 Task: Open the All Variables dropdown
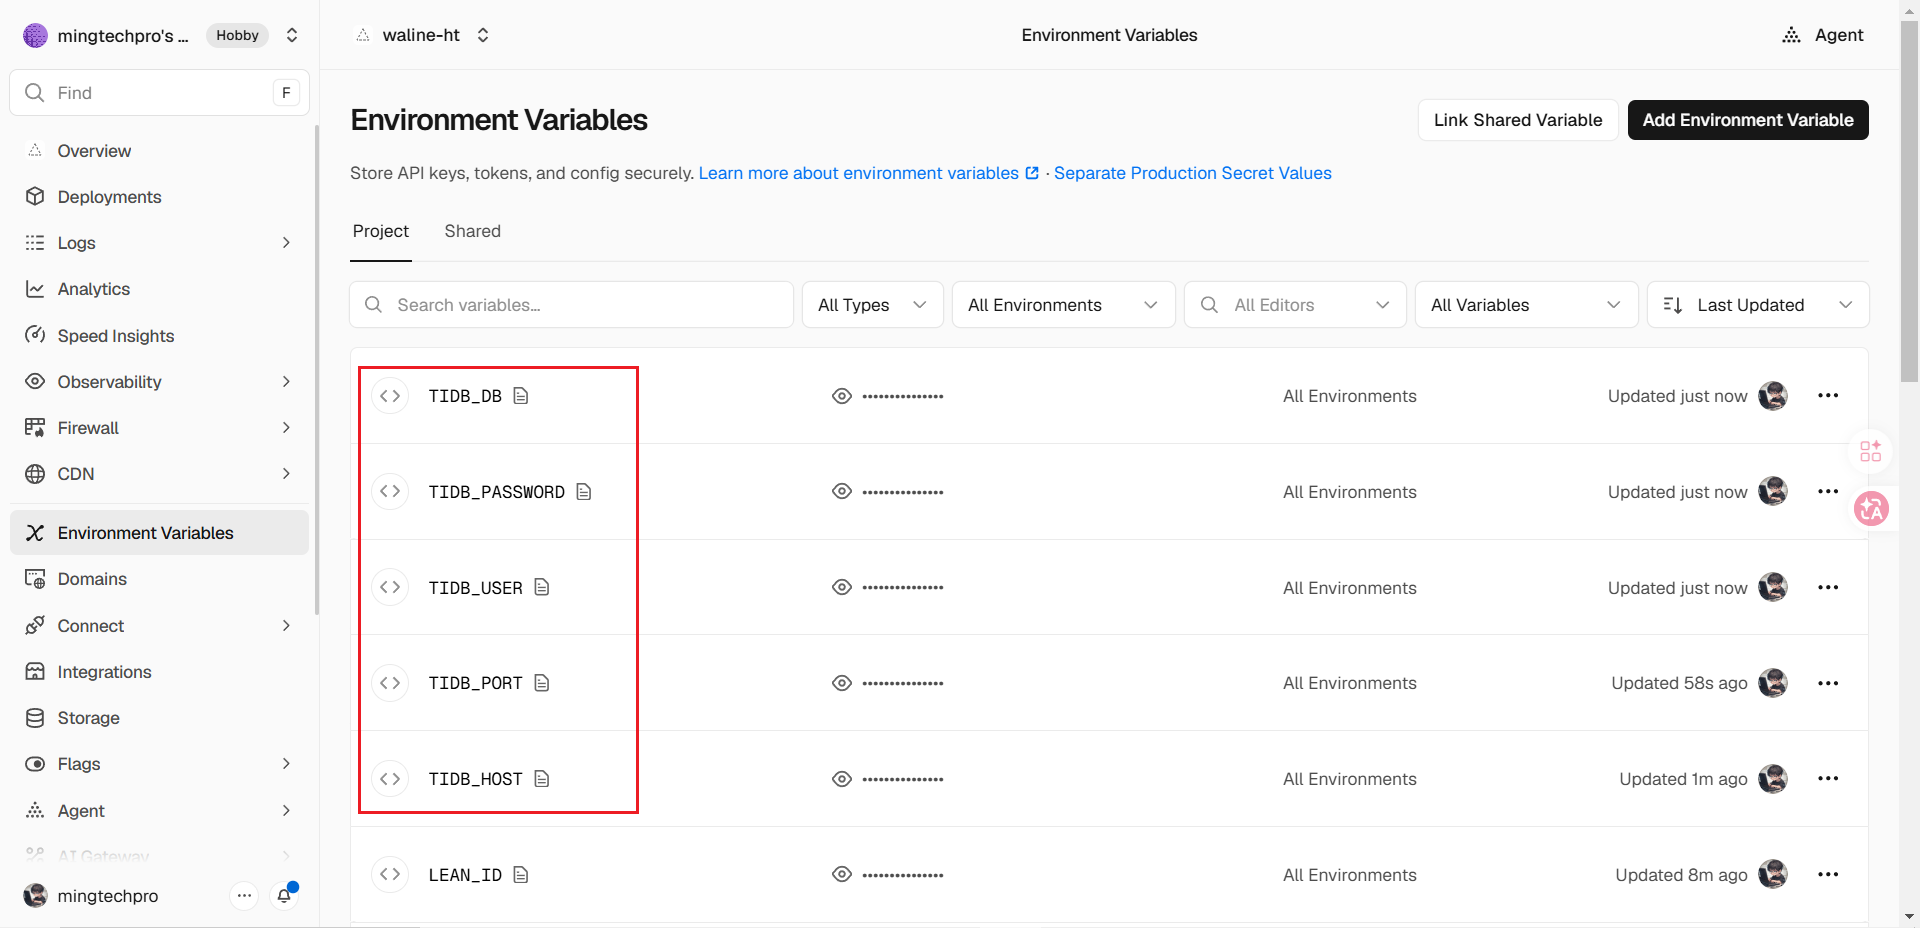[x=1526, y=305]
